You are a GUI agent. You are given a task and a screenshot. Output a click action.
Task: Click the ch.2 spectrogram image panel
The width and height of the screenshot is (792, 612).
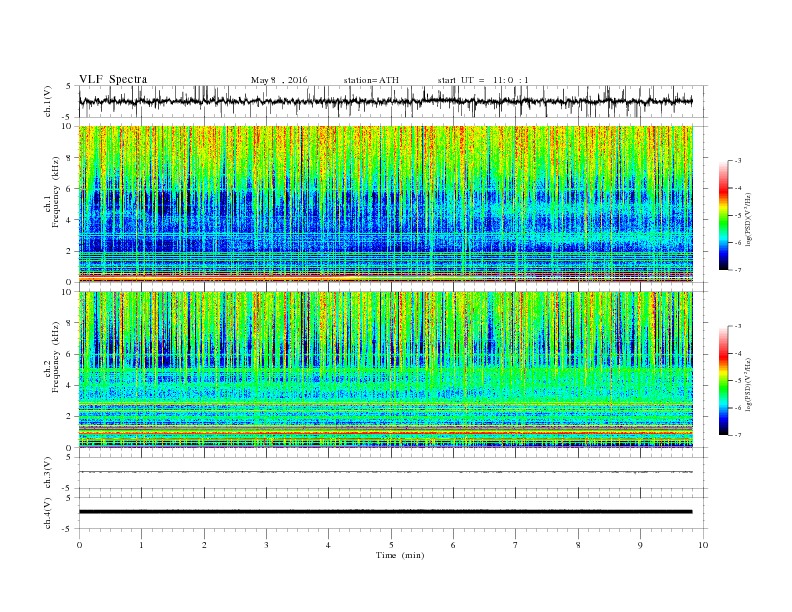click(x=385, y=369)
